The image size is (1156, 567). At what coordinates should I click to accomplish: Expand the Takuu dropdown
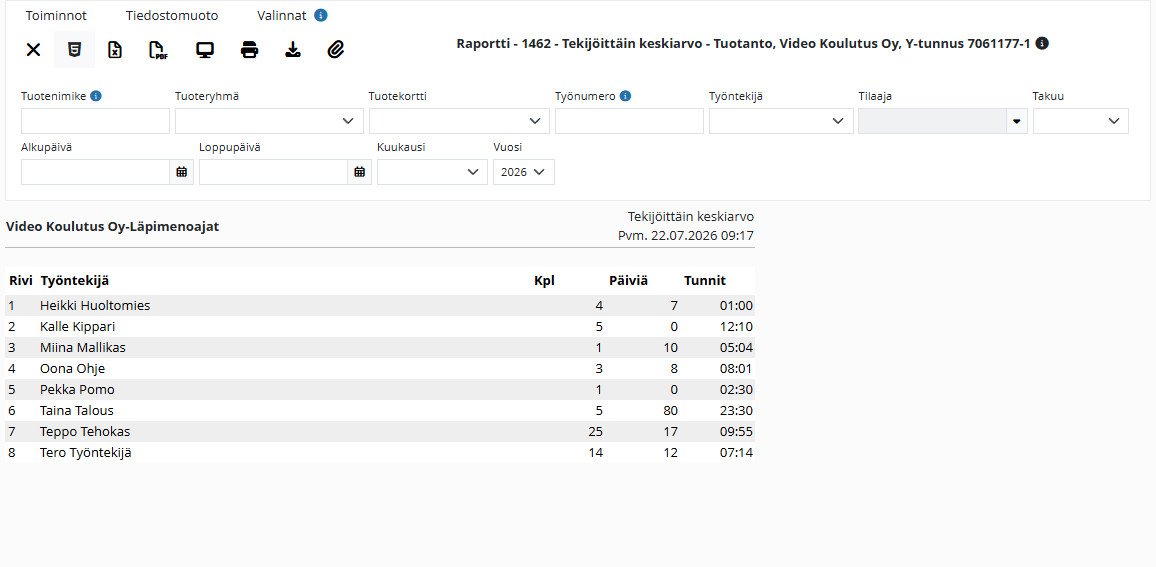(x=1080, y=121)
